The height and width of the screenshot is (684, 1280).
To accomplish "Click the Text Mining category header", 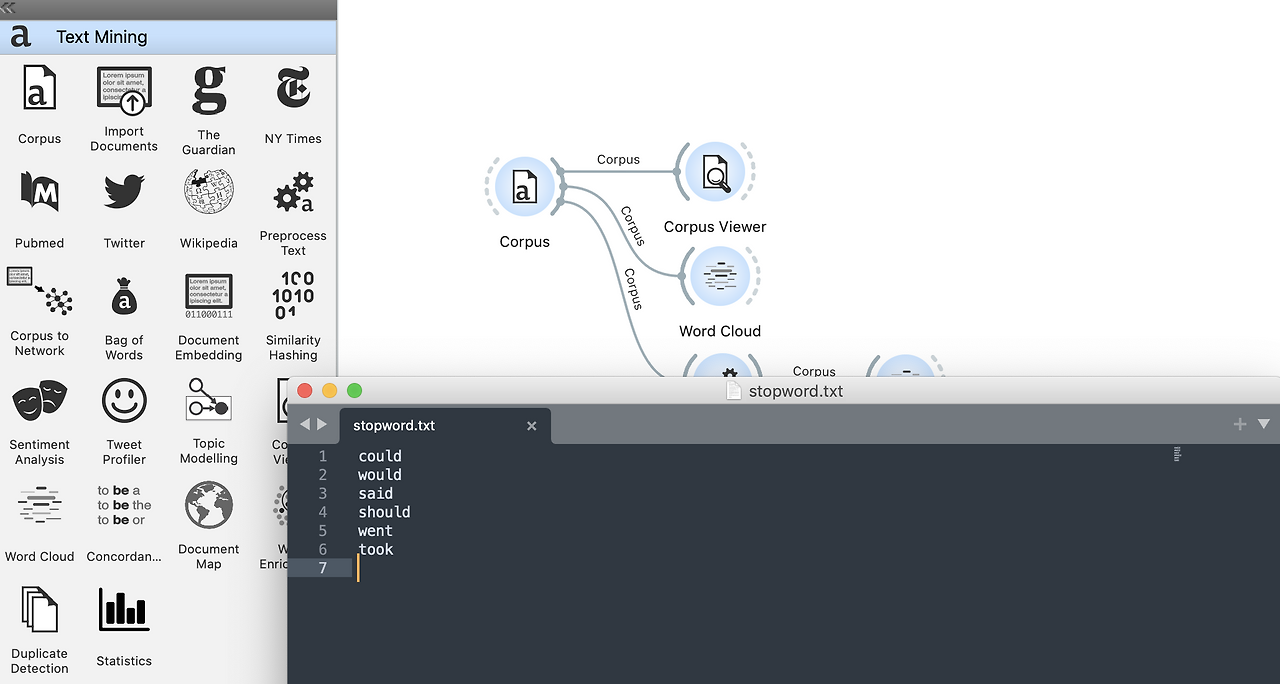I will point(168,37).
